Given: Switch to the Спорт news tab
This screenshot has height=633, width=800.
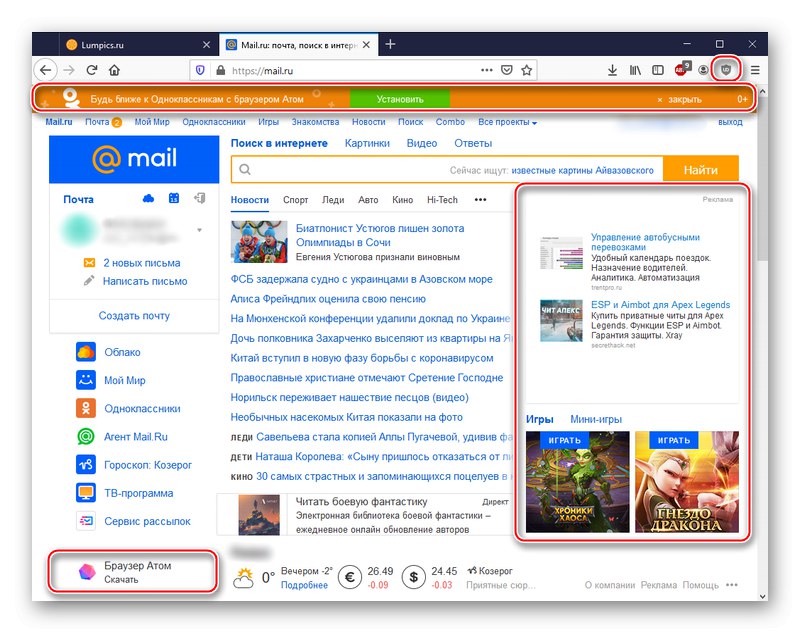Looking at the screenshot, I should pos(296,200).
